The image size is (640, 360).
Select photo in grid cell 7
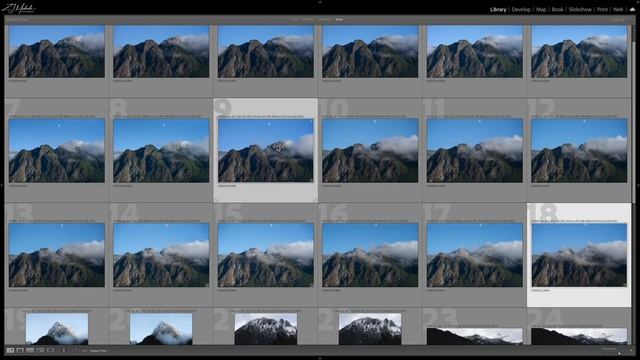(57, 151)
